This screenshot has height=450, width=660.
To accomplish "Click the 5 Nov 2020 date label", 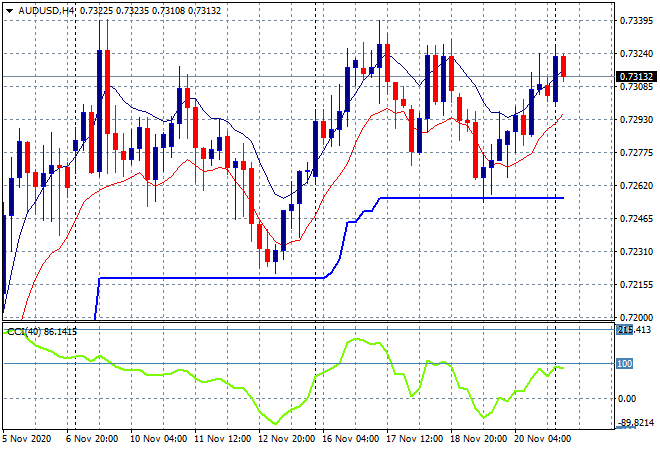I will [x=27, y=439].
